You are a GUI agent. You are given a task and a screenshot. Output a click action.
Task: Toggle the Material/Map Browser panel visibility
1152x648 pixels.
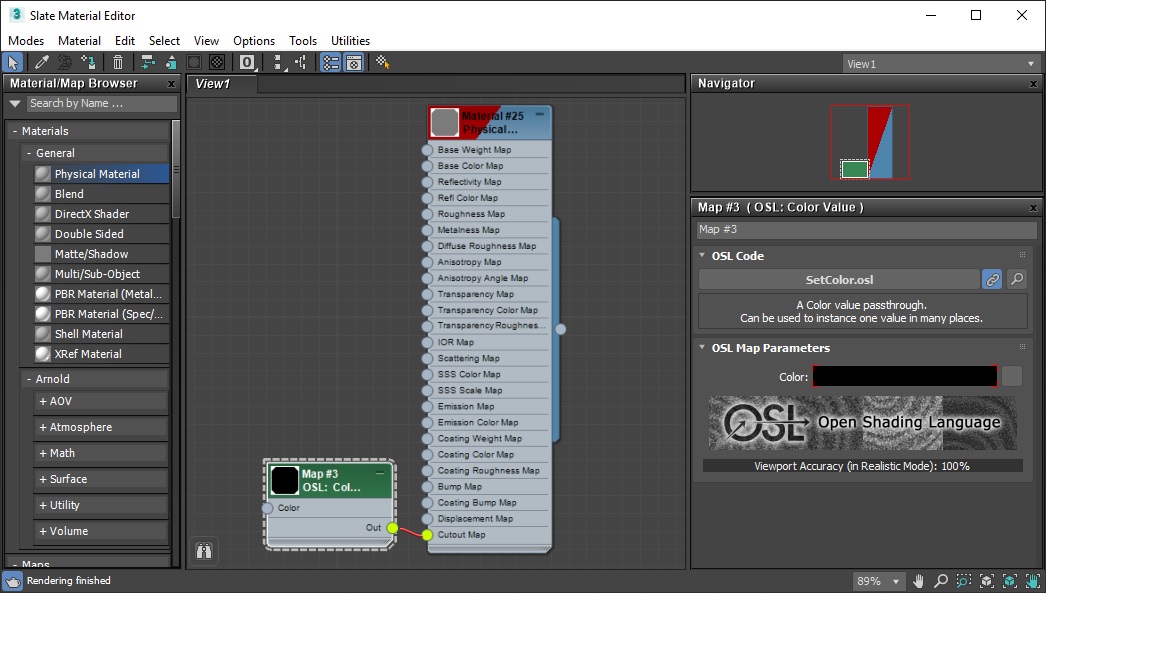point(330,62)
